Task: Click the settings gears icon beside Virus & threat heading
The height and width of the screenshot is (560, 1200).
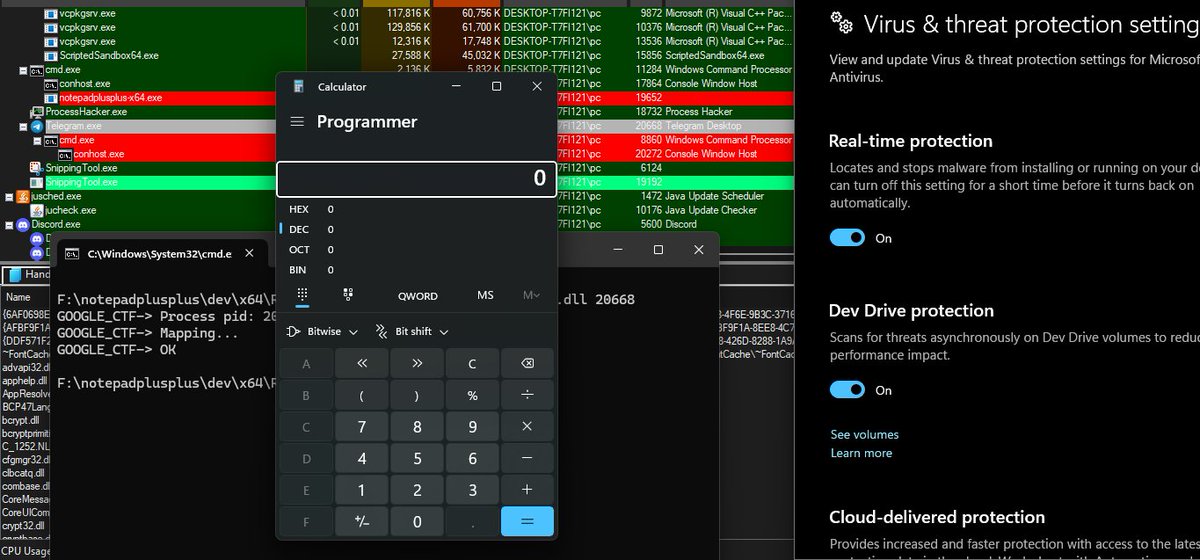Action: point(842,24)
